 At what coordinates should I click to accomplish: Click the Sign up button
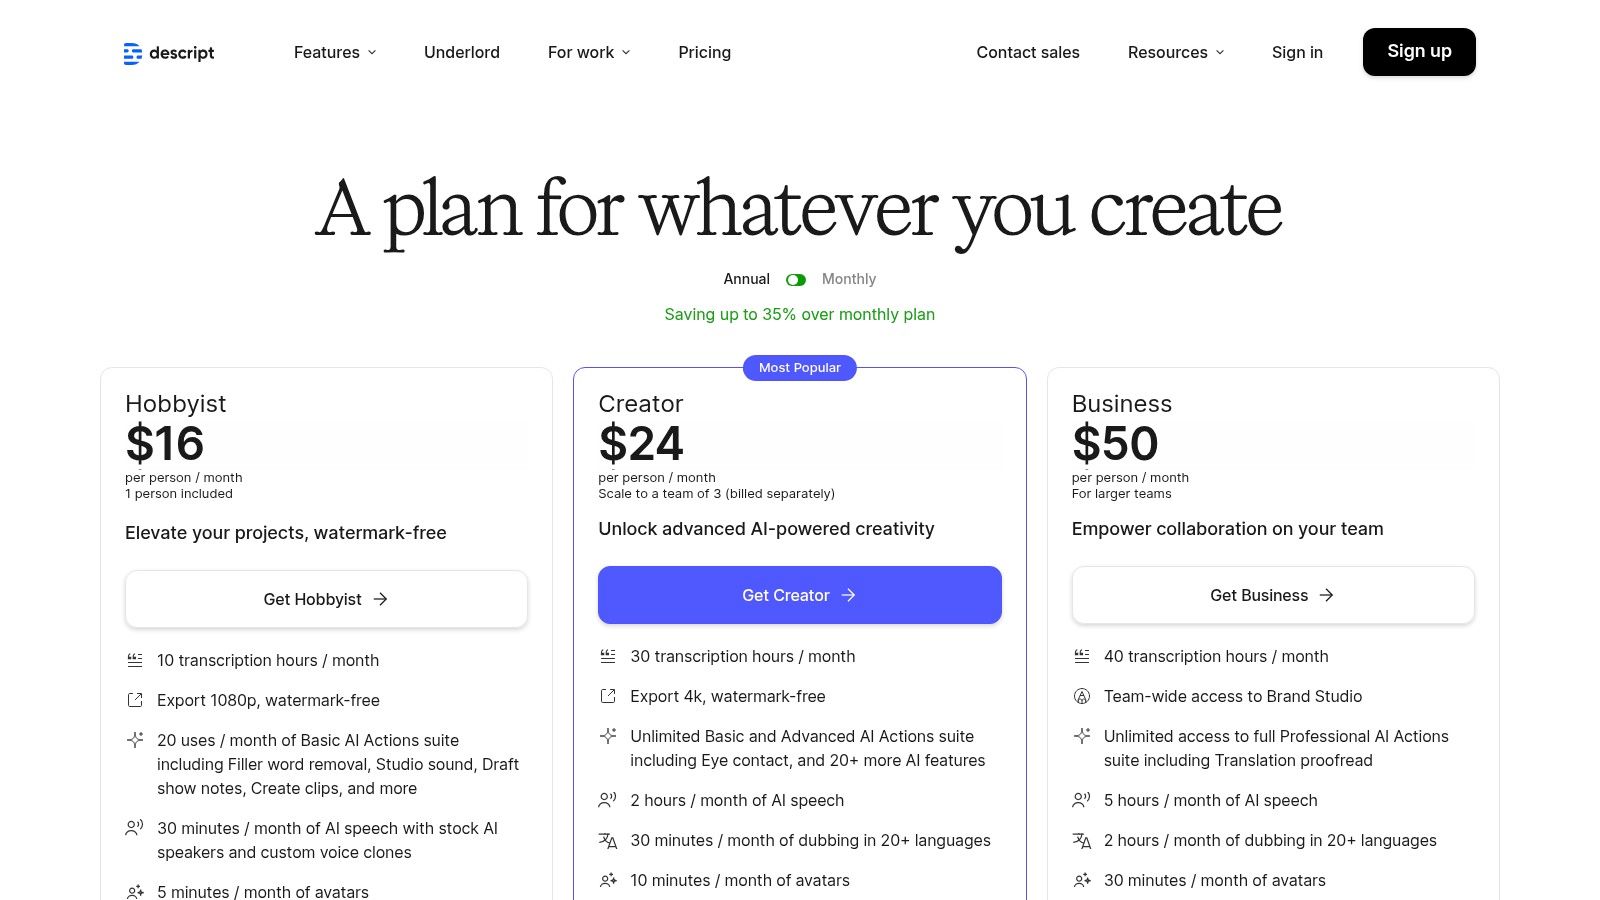click(1419, 51)
